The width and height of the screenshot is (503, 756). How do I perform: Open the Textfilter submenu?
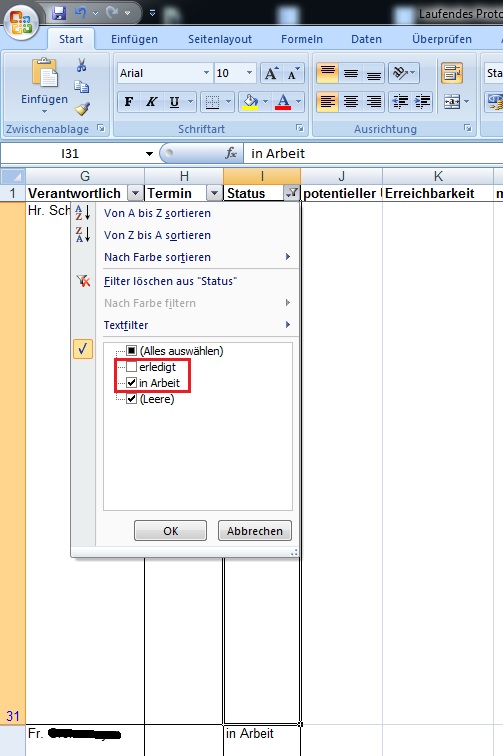pos(185,325)
